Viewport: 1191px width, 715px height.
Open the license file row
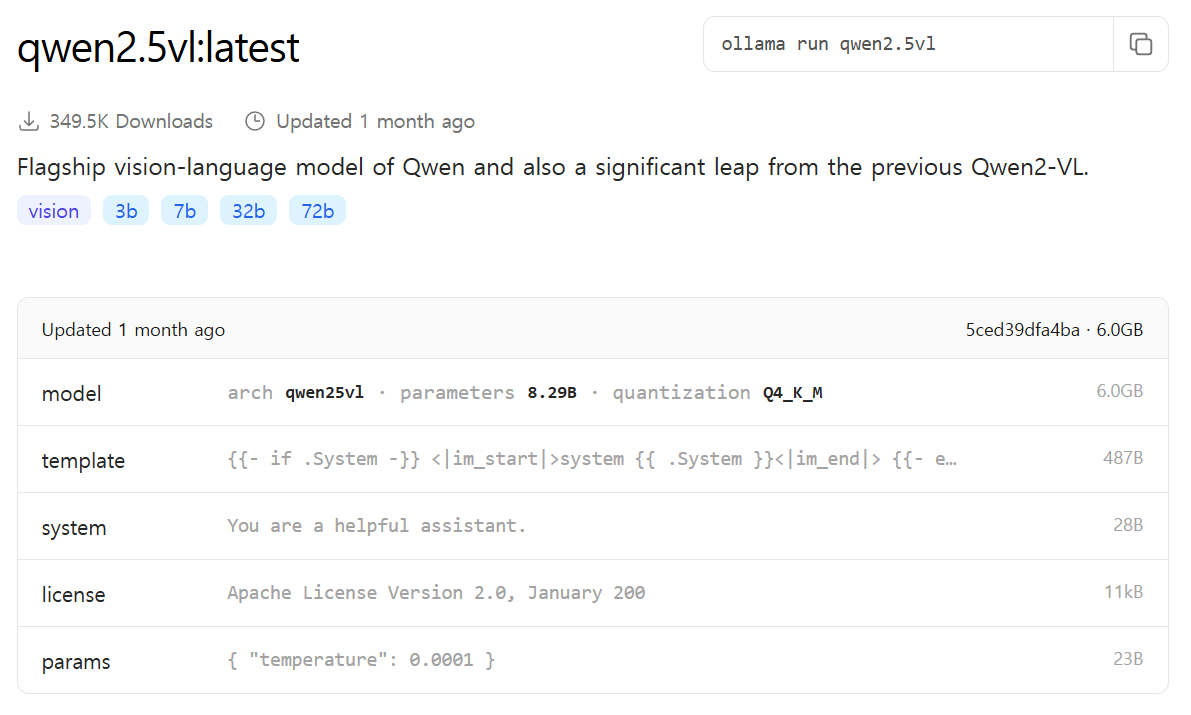tap(73, 594)
